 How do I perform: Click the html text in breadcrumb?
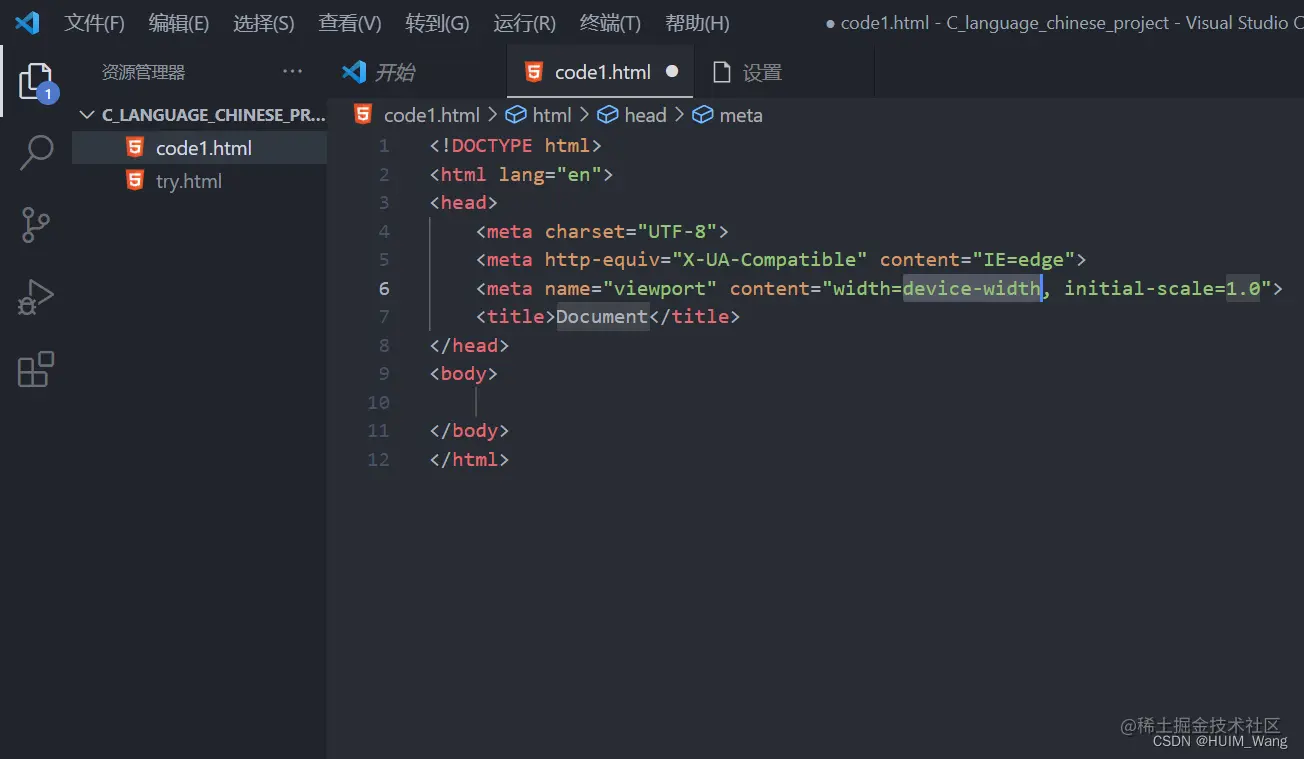(x=552, y=115)
